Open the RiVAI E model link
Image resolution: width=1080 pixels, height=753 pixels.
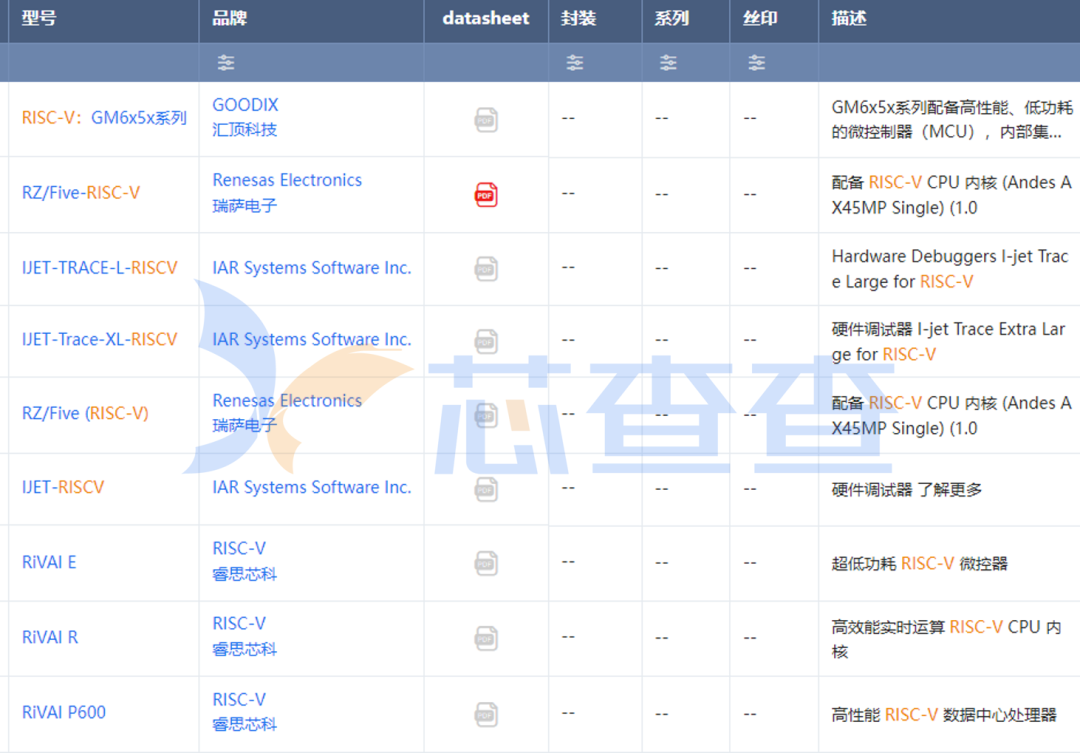49,562
